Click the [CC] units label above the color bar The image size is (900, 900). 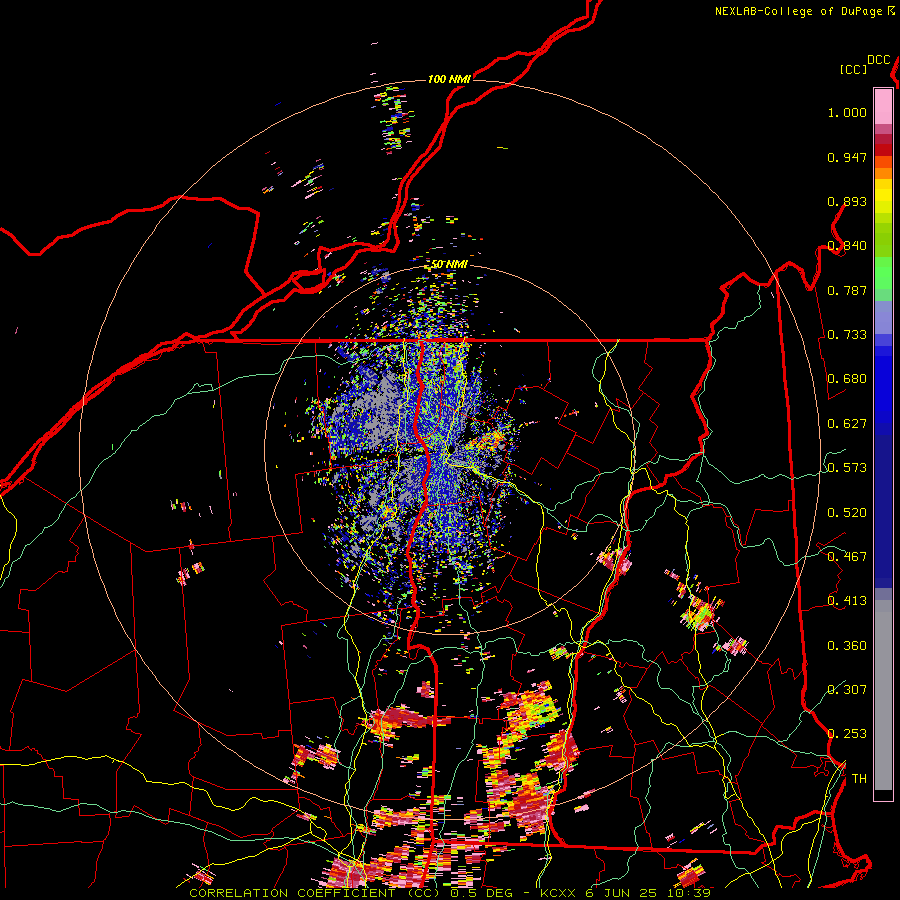click(854, 69)
